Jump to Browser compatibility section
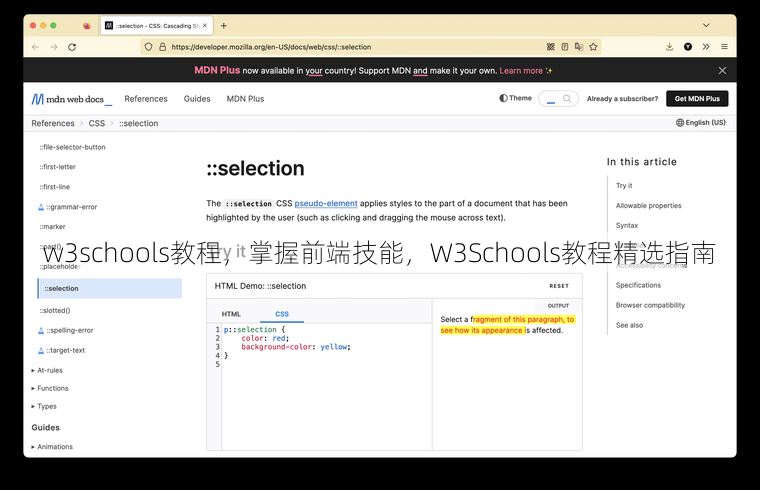Screen dimensions: 760x490 click(650, 305)
